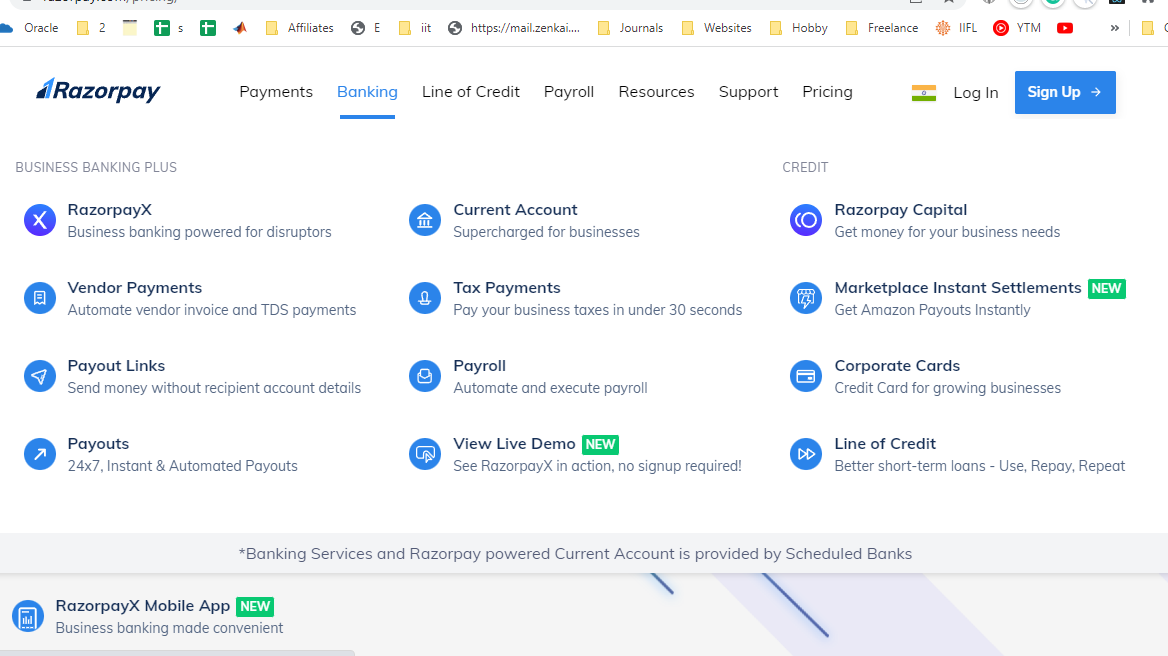Open the mail.zenkai bookmark

coord(513,28)
